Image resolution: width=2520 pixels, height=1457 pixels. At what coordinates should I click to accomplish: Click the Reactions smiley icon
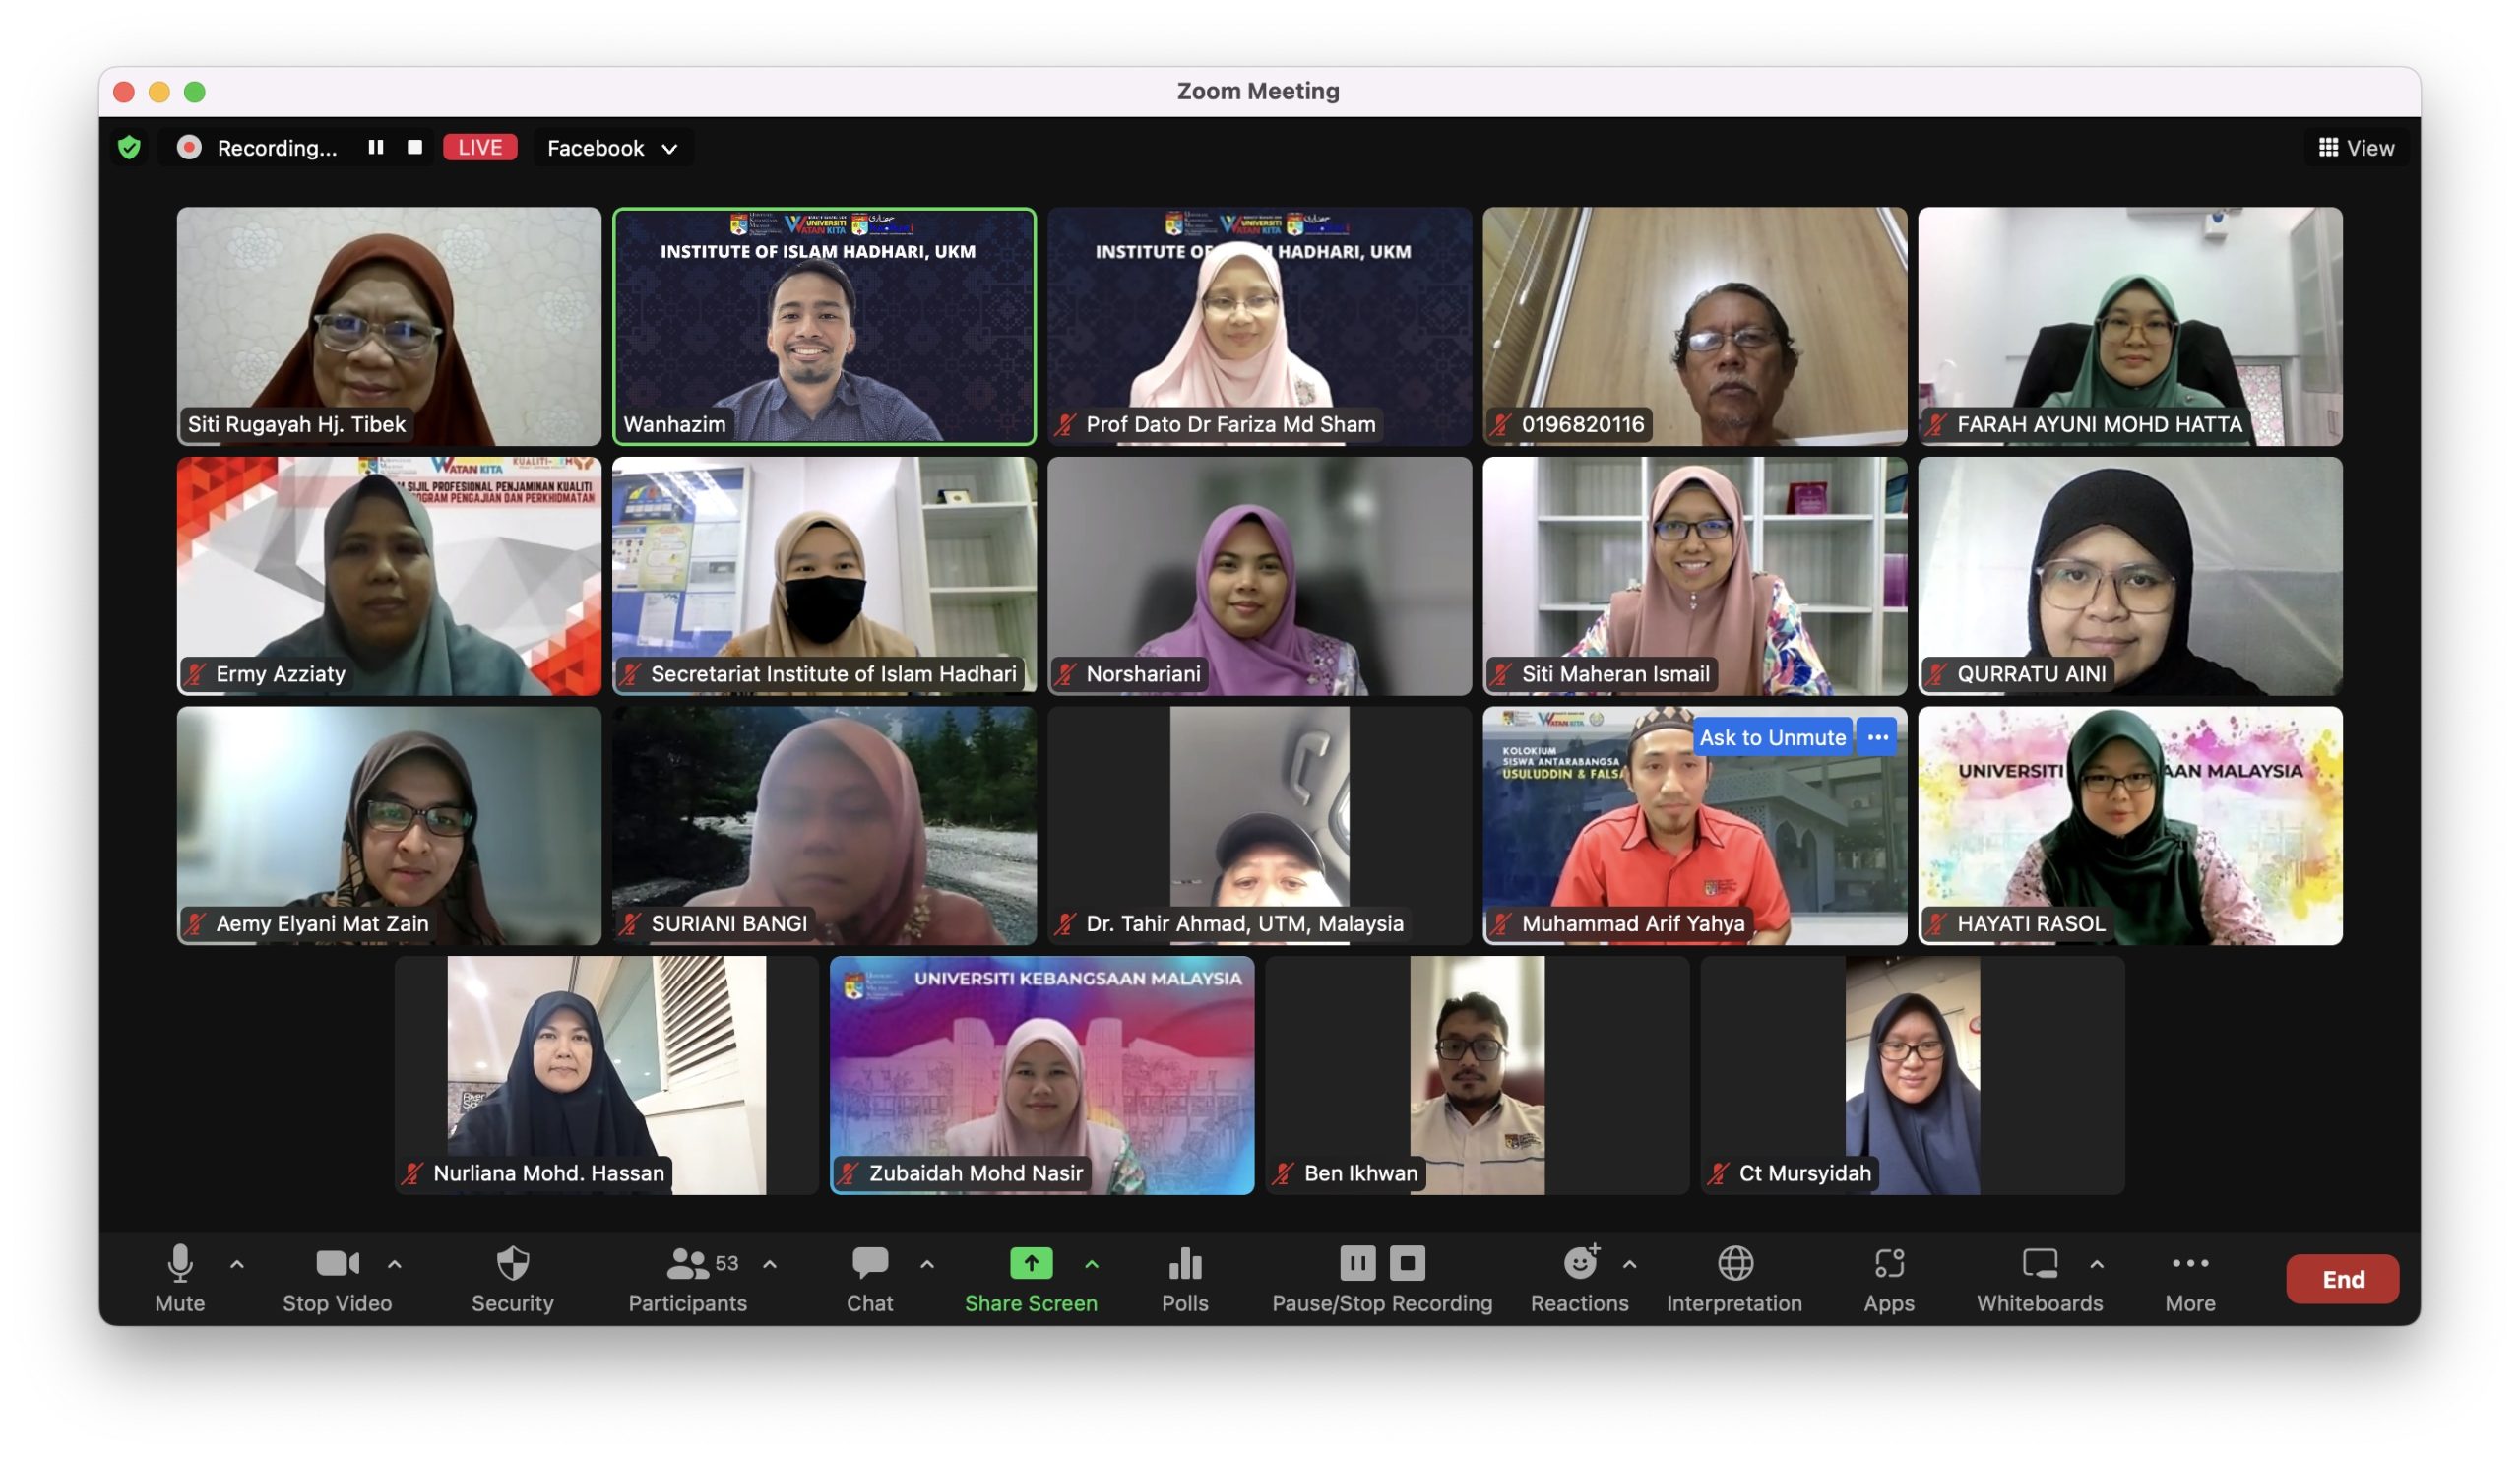tap(1579, 1265)
